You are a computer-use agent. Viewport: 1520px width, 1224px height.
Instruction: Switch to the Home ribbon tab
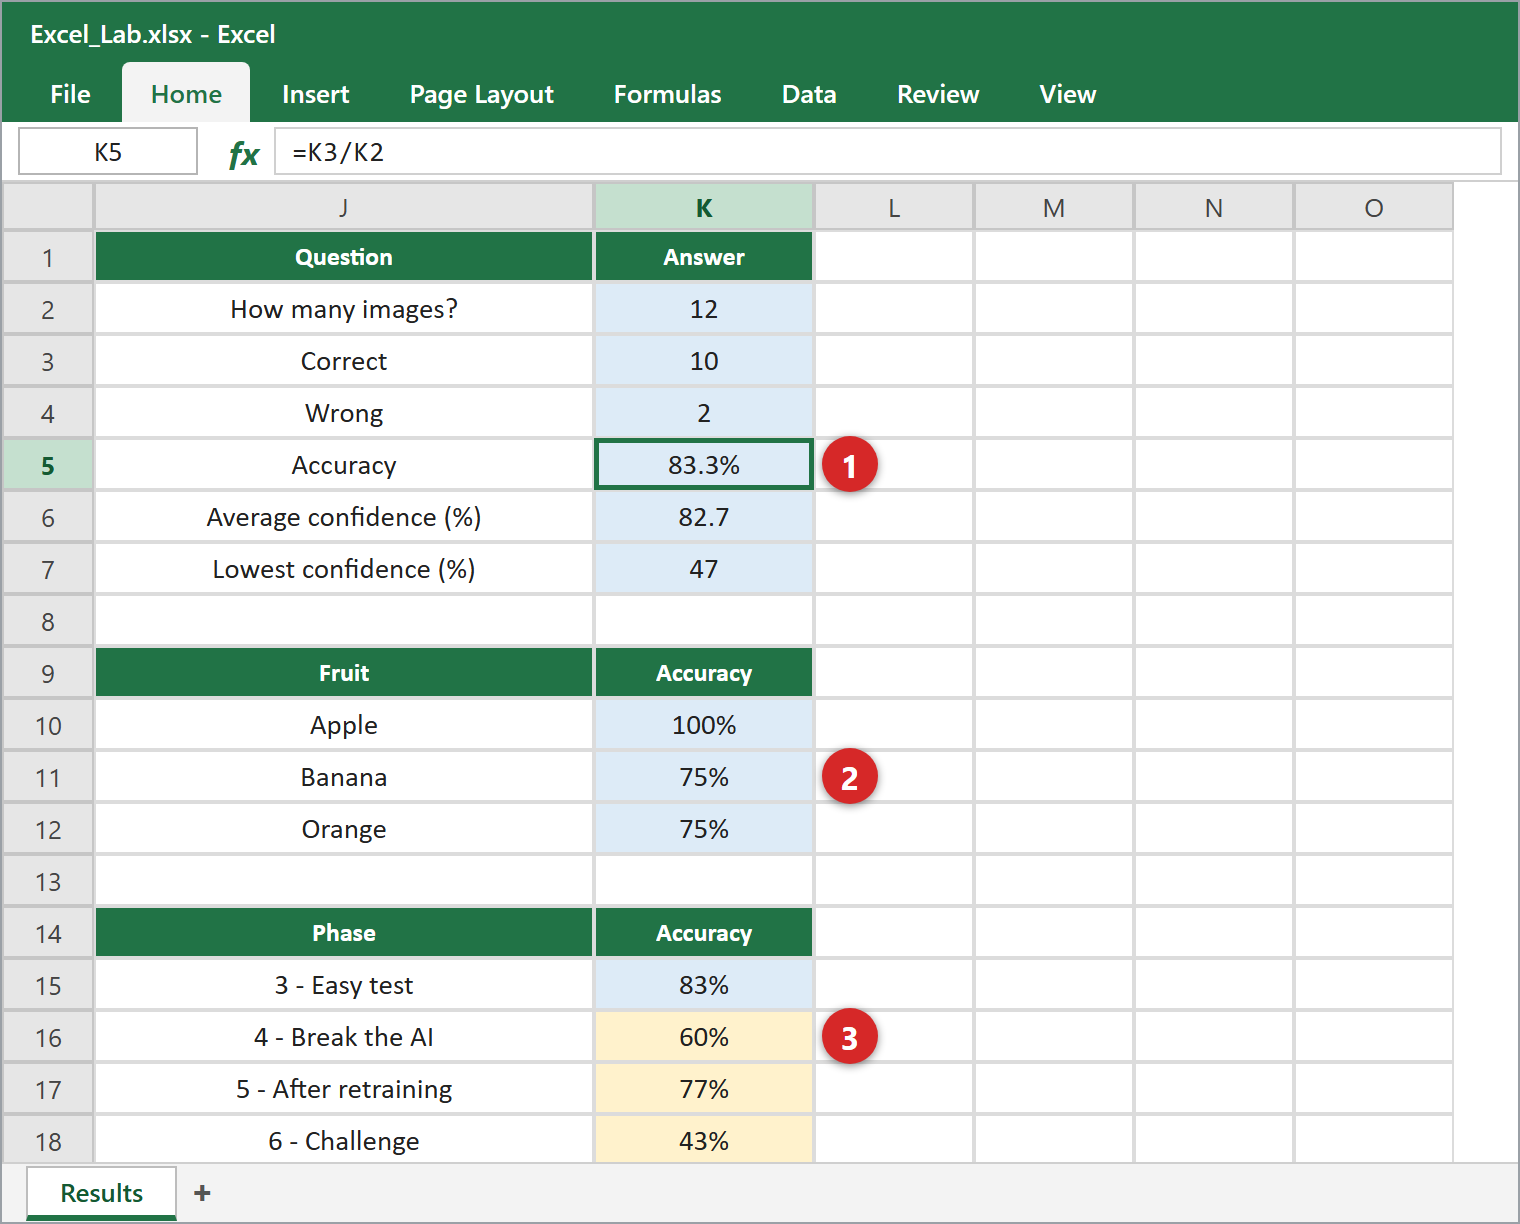(186, 94)
